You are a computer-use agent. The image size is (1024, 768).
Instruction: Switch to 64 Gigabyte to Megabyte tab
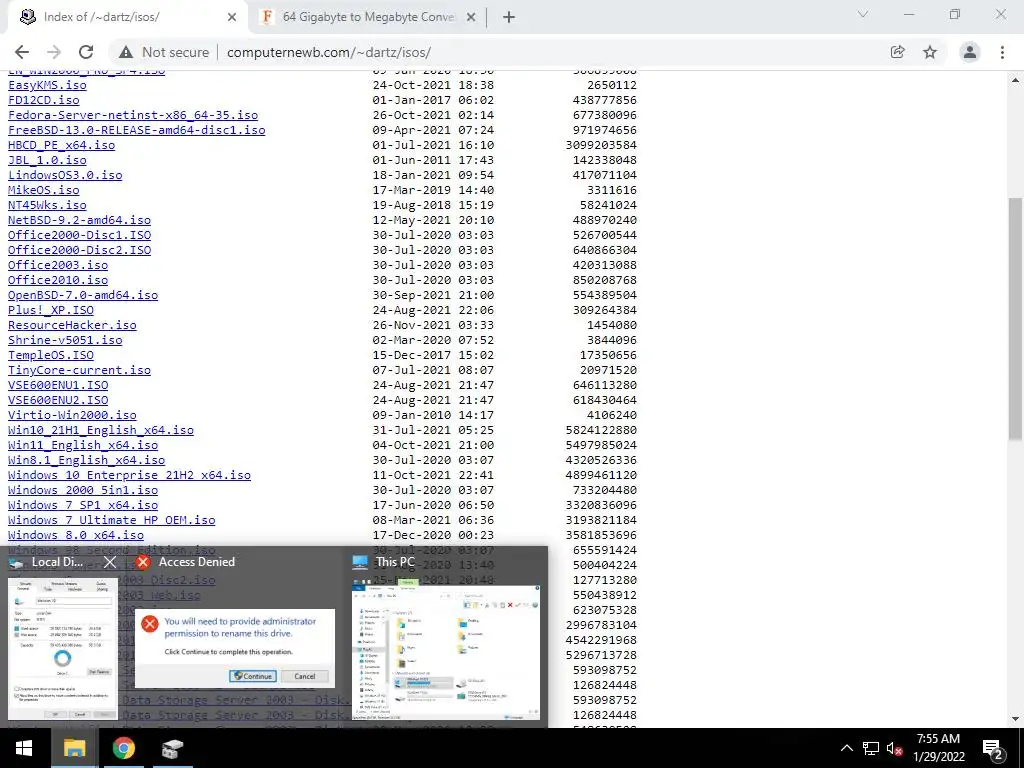368,17
